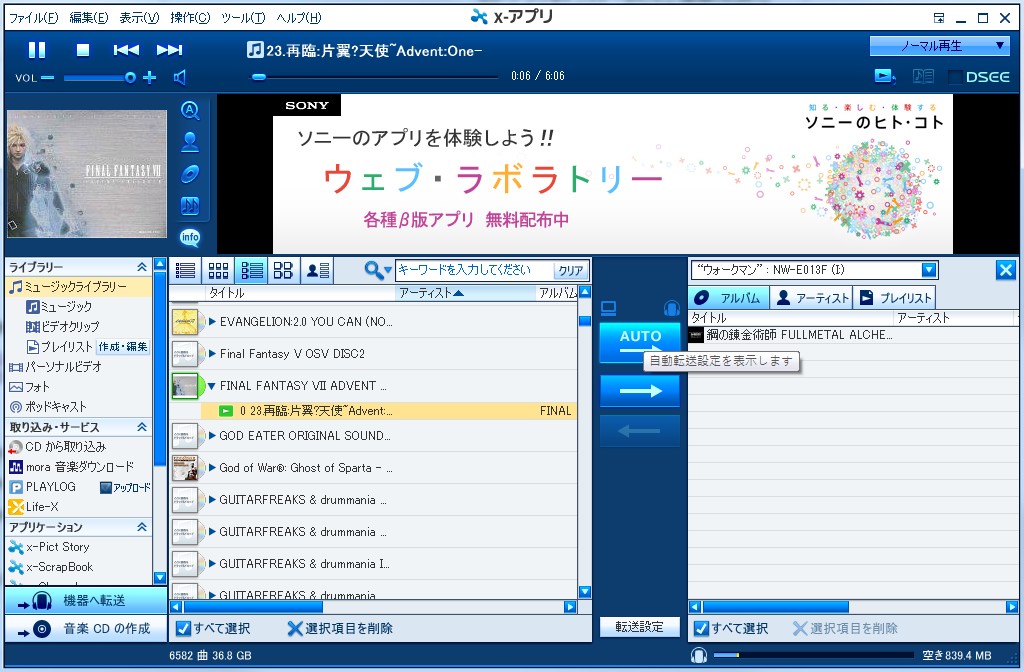Click the album search icon beside artwork
Screen dimensions: 1024x672
[190, 110]
